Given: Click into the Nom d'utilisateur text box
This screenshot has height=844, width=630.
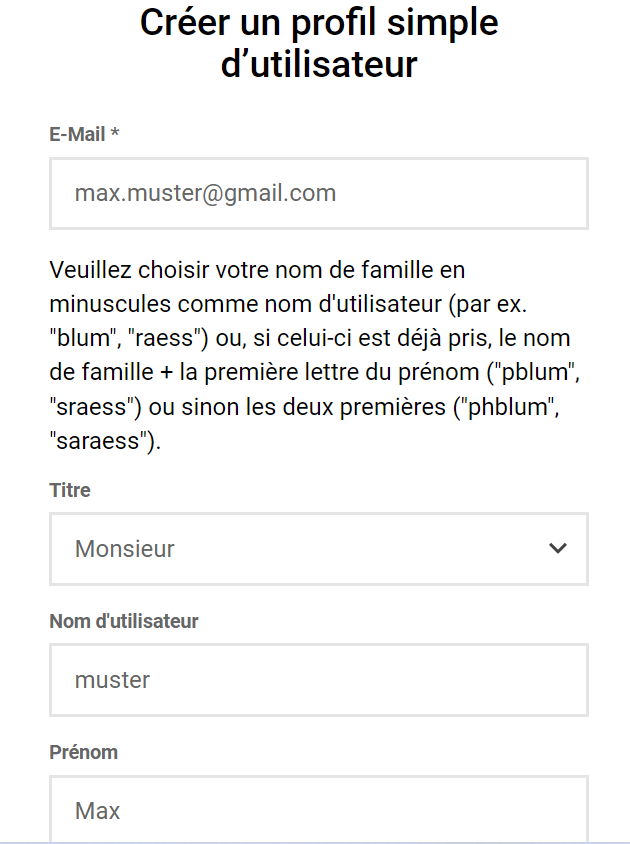Looking at the screenshot, I should coord(319,680).
